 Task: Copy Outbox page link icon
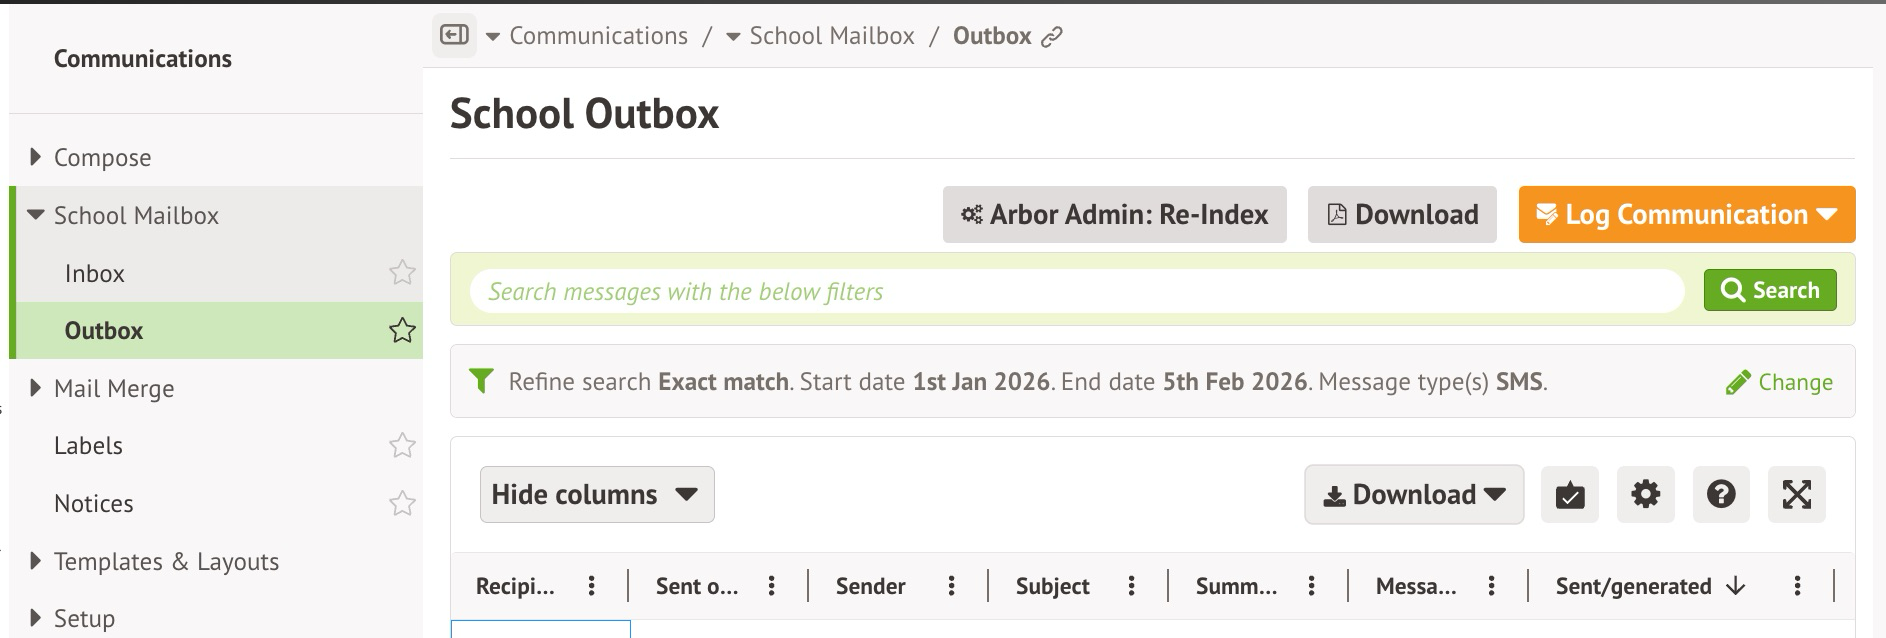pyautogui.click(x=1051, y=37)
